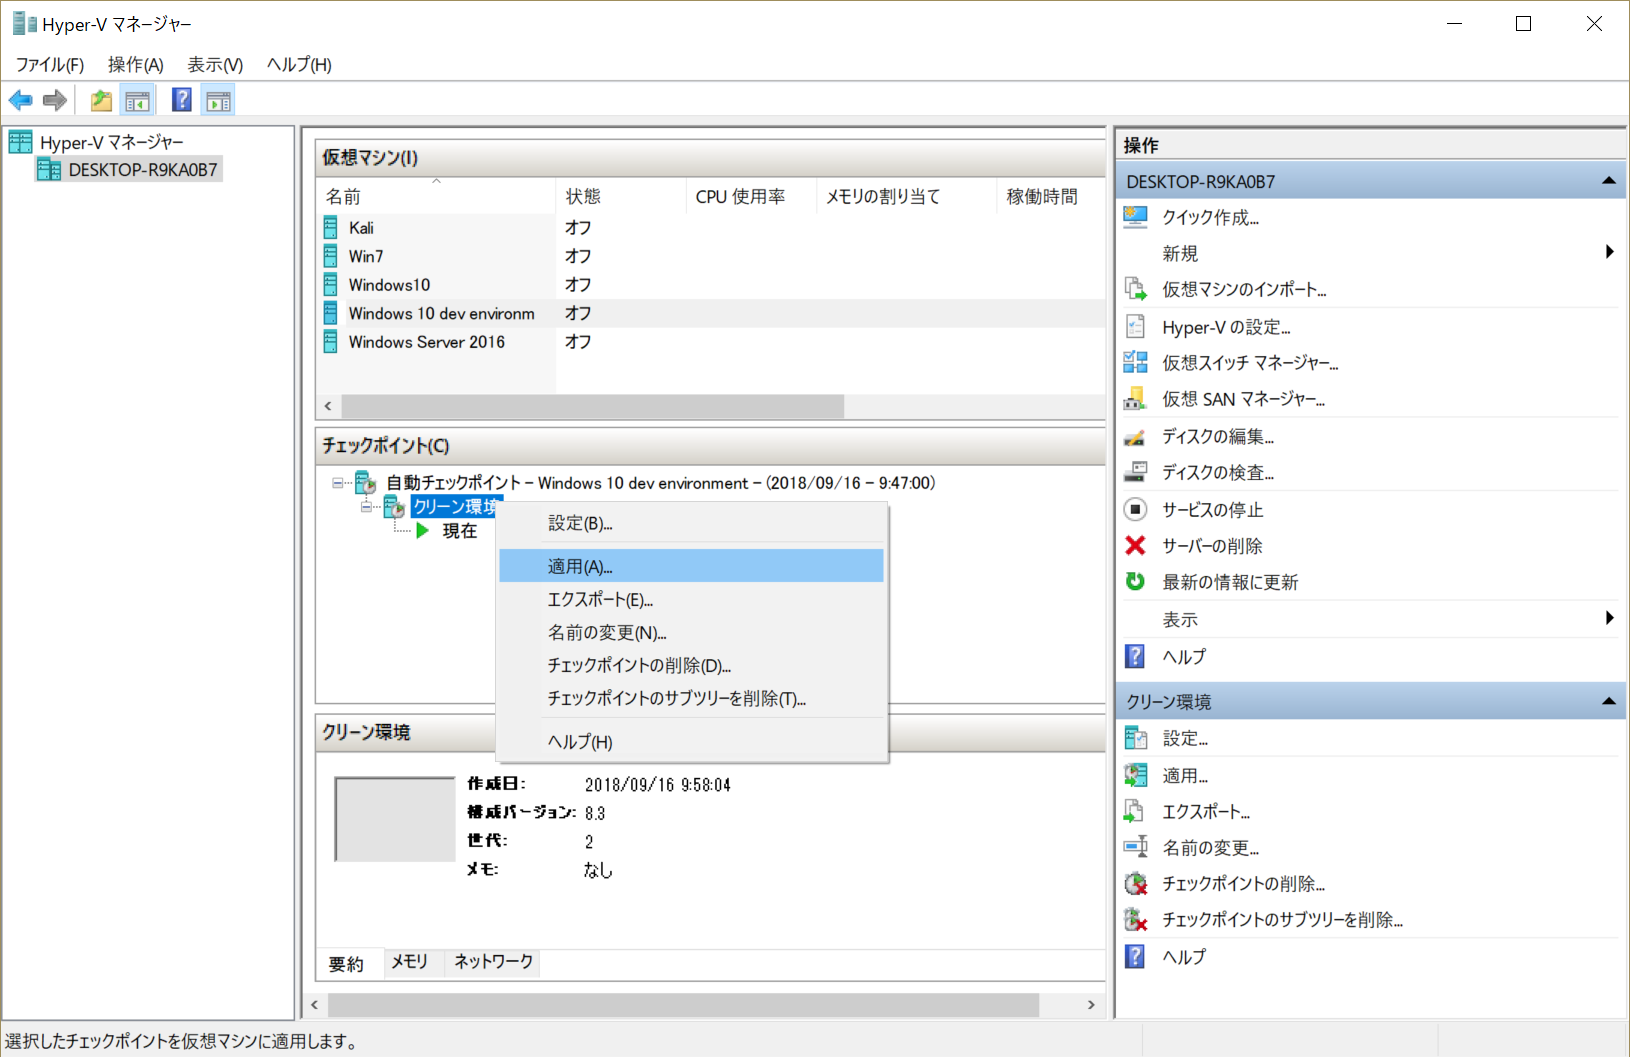Click the virtual machine list horizontal scrollbar
This screenshot has width=1630, height=1057.
(593, 406)
